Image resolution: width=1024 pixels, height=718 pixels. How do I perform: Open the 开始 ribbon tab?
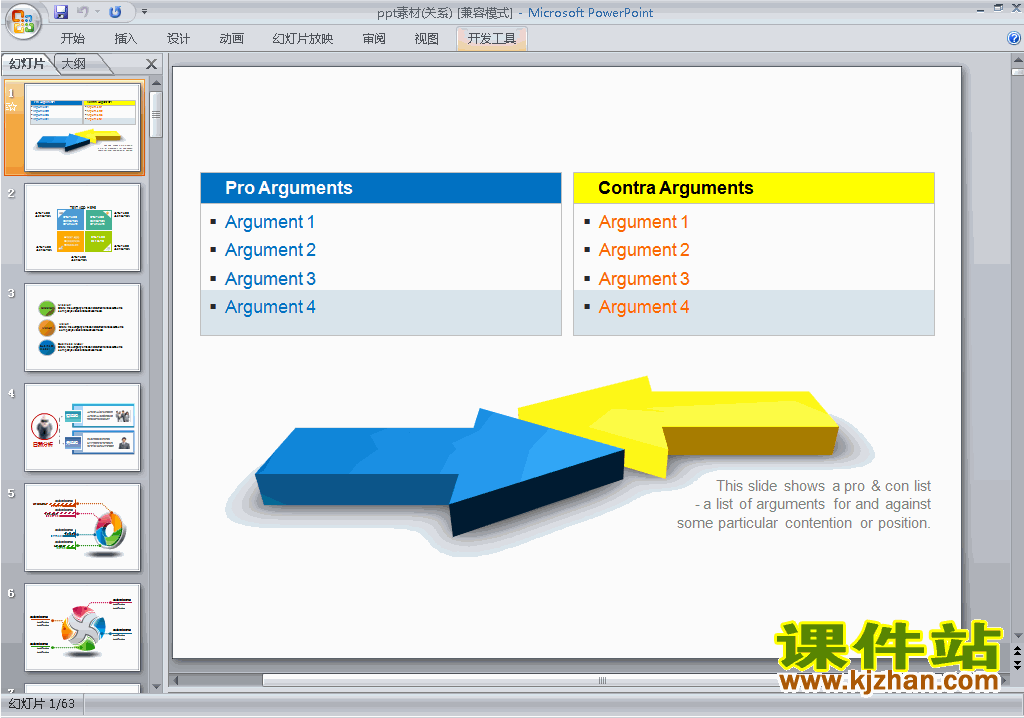72,39
